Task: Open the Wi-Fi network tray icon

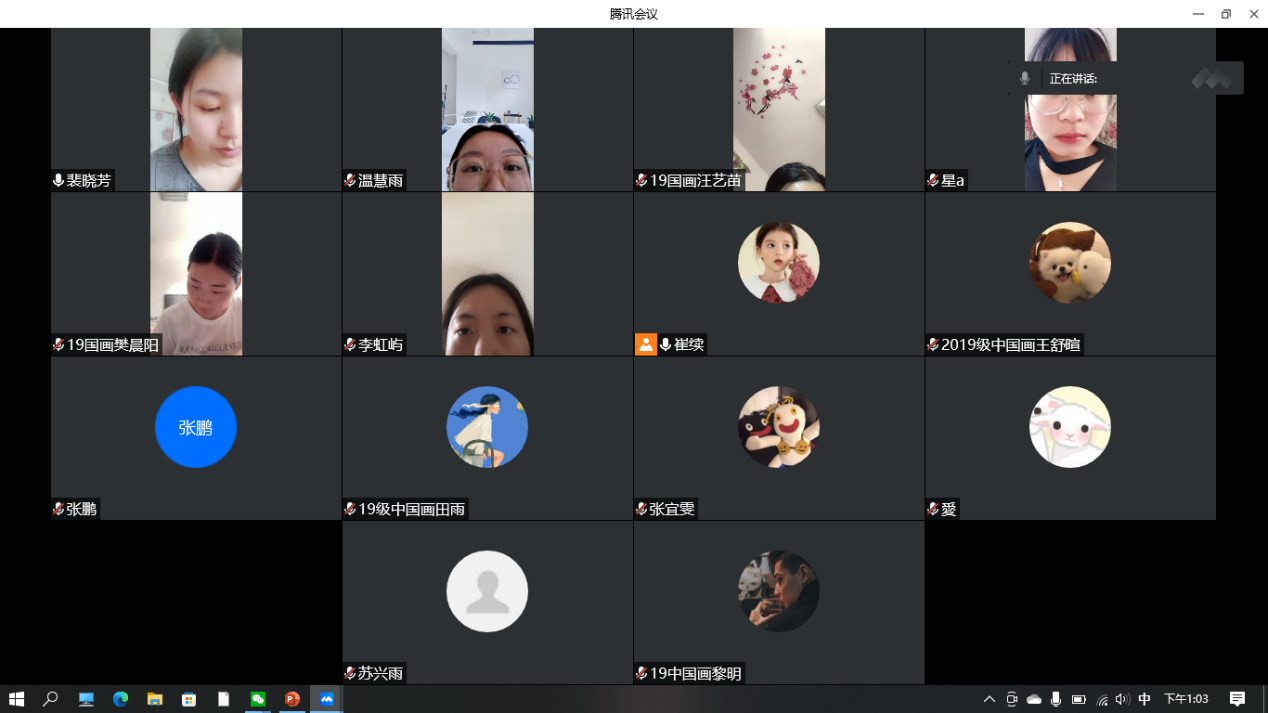Action: pos(1101,699)
